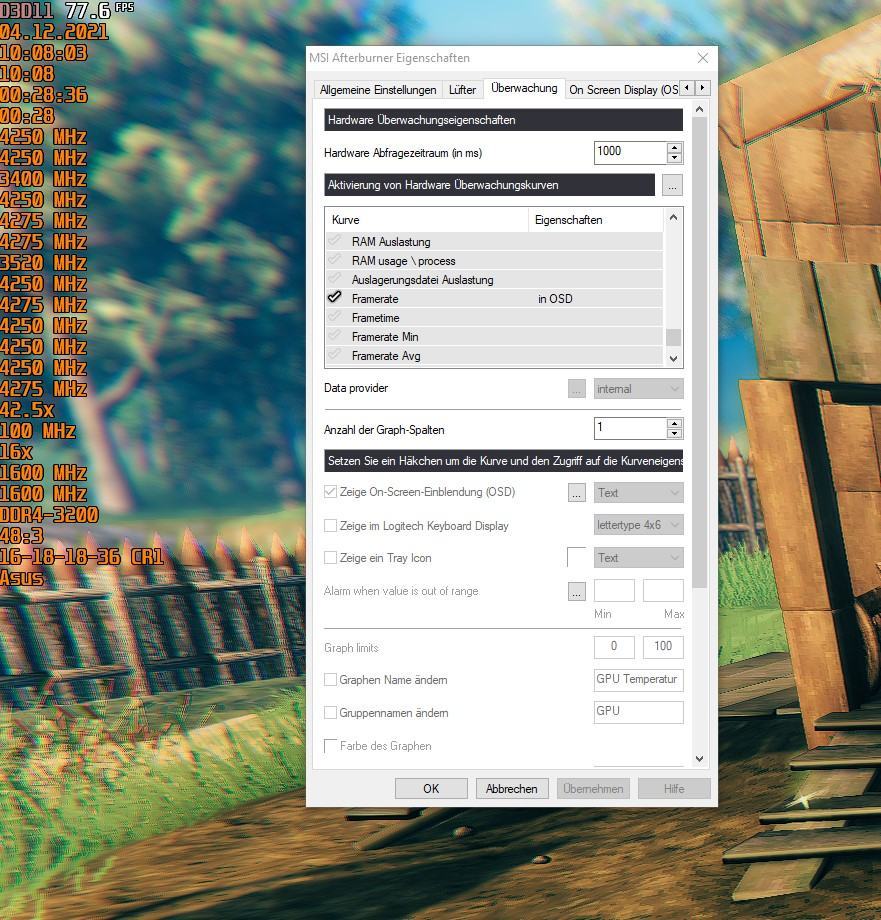Click the tray icon color swatch
Screen dimensions: 881x920
577,557
